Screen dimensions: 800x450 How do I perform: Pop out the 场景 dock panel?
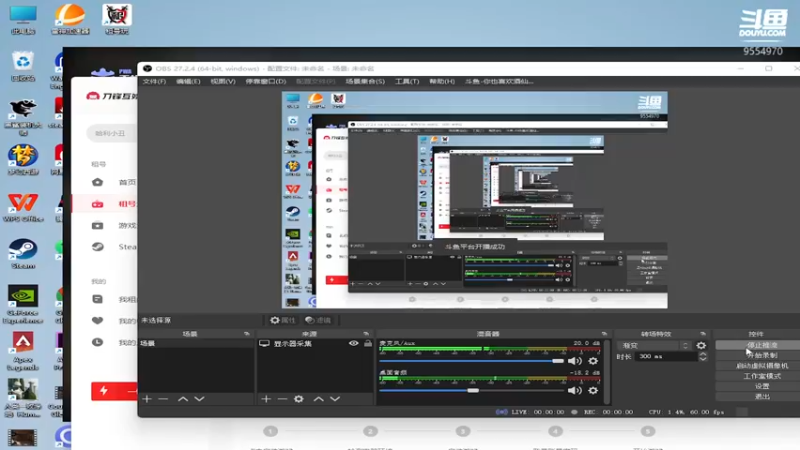(247, 334)
